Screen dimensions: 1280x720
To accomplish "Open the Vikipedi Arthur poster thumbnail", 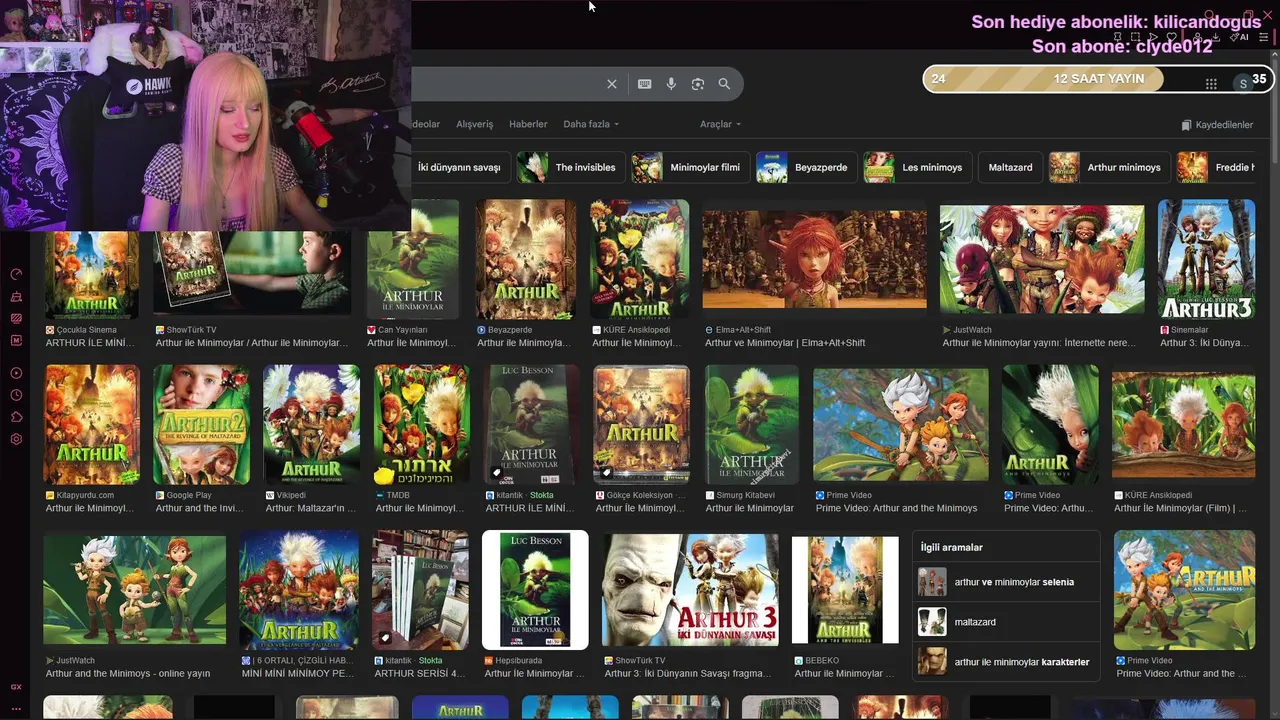I will pos(311,425).
